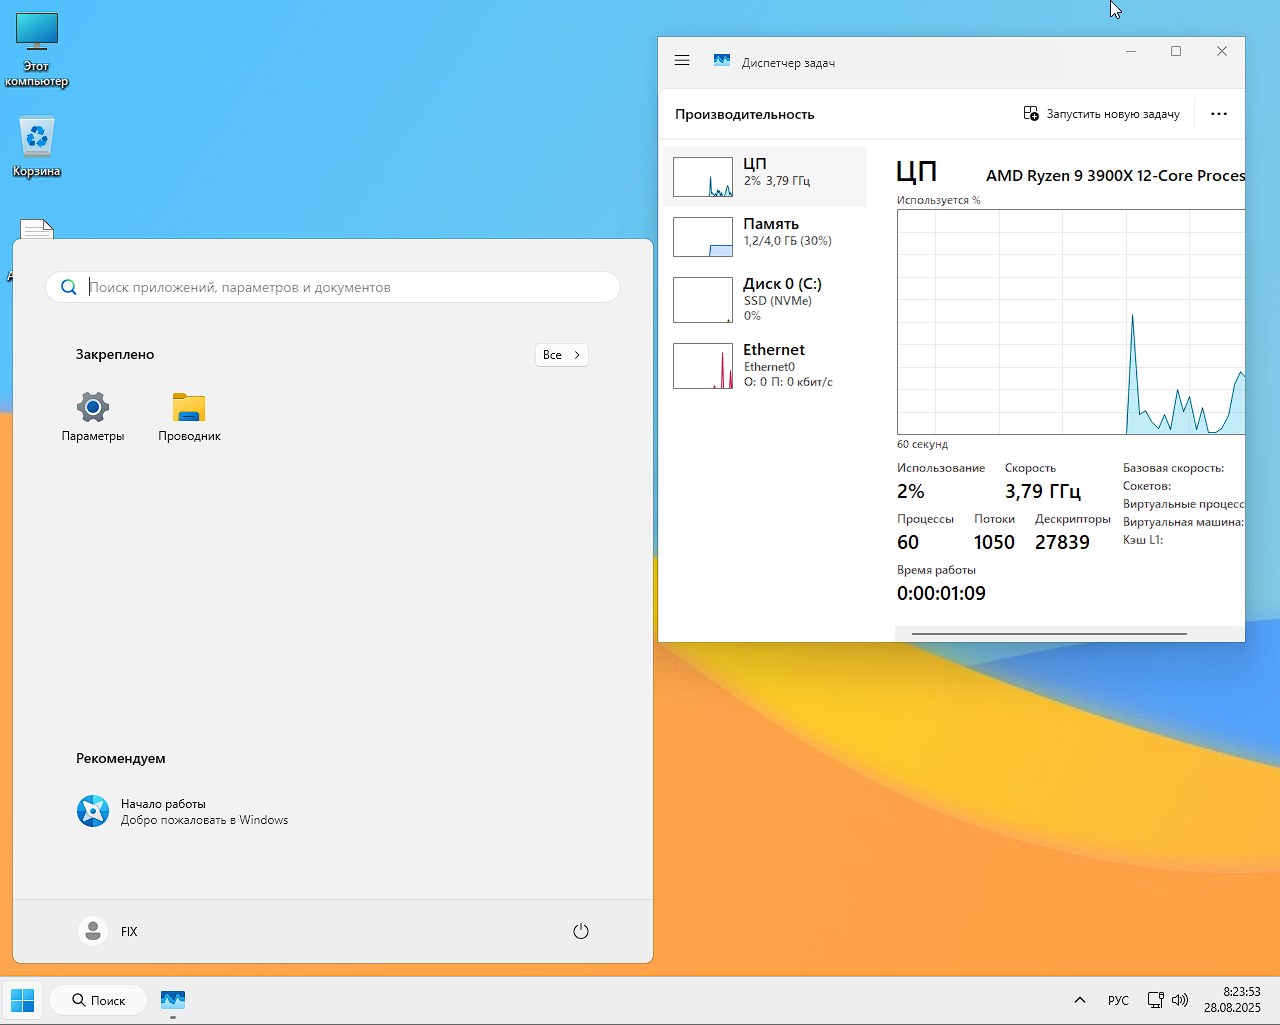Select the ЦП performance item
The image size is (1280, 1025).
(765, 177)
